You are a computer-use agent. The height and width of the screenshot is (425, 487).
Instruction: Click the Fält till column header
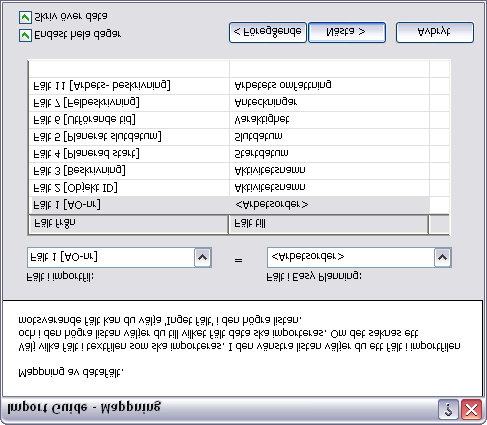coord(329,224)
